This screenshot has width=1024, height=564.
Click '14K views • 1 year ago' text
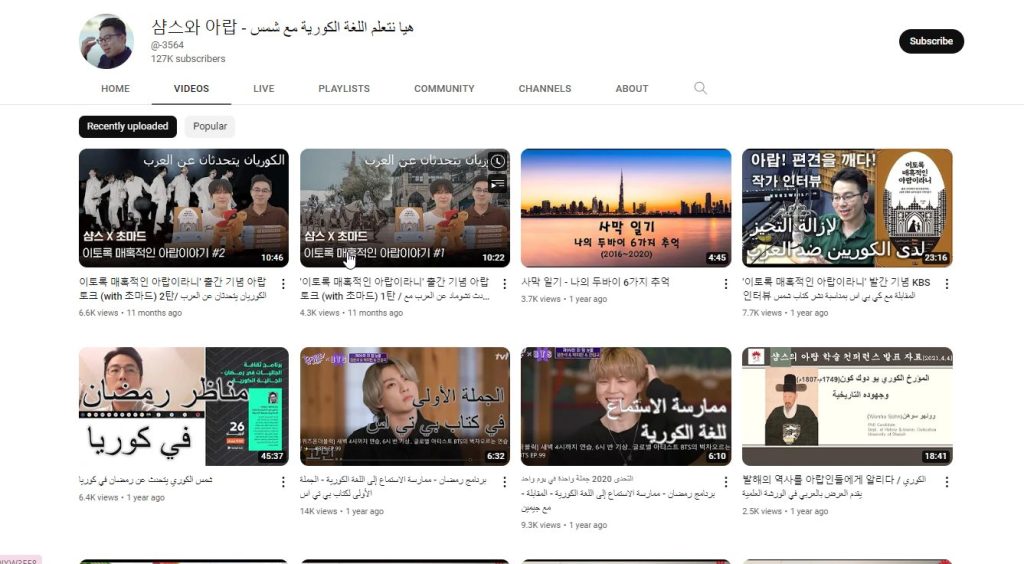(x=342, y=511)
